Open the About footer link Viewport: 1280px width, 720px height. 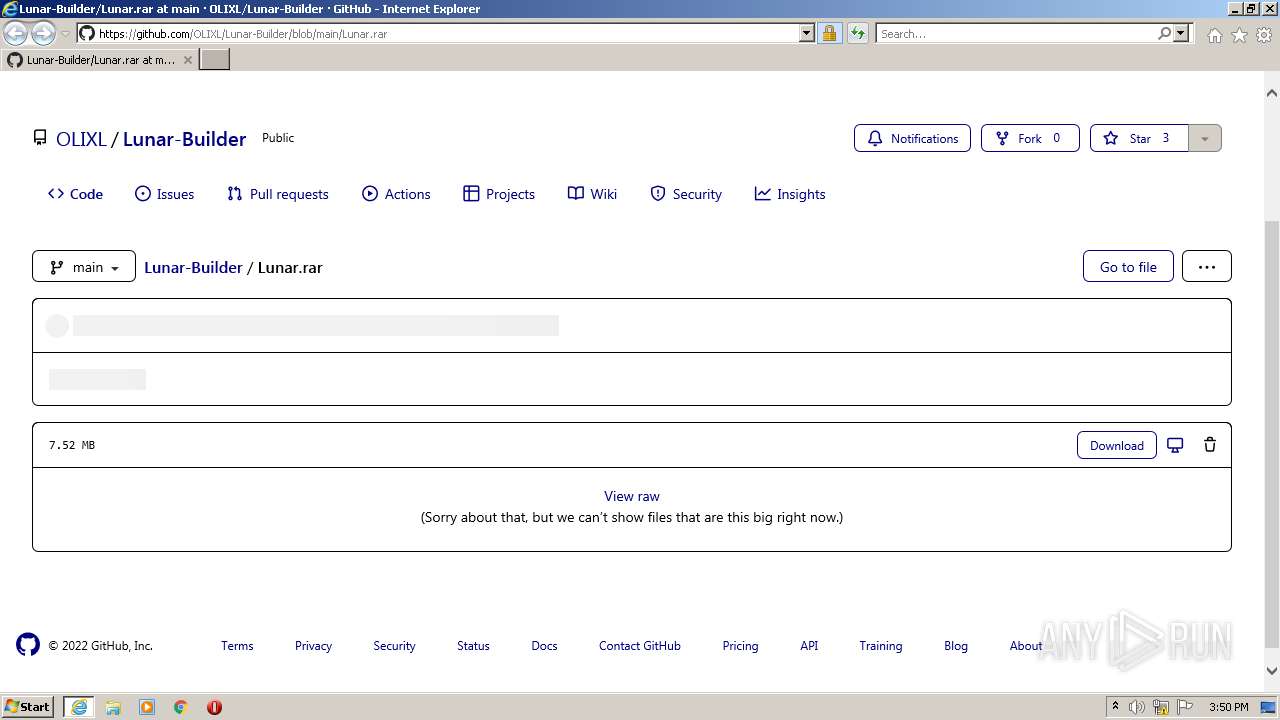click(x=1026, y=646)
